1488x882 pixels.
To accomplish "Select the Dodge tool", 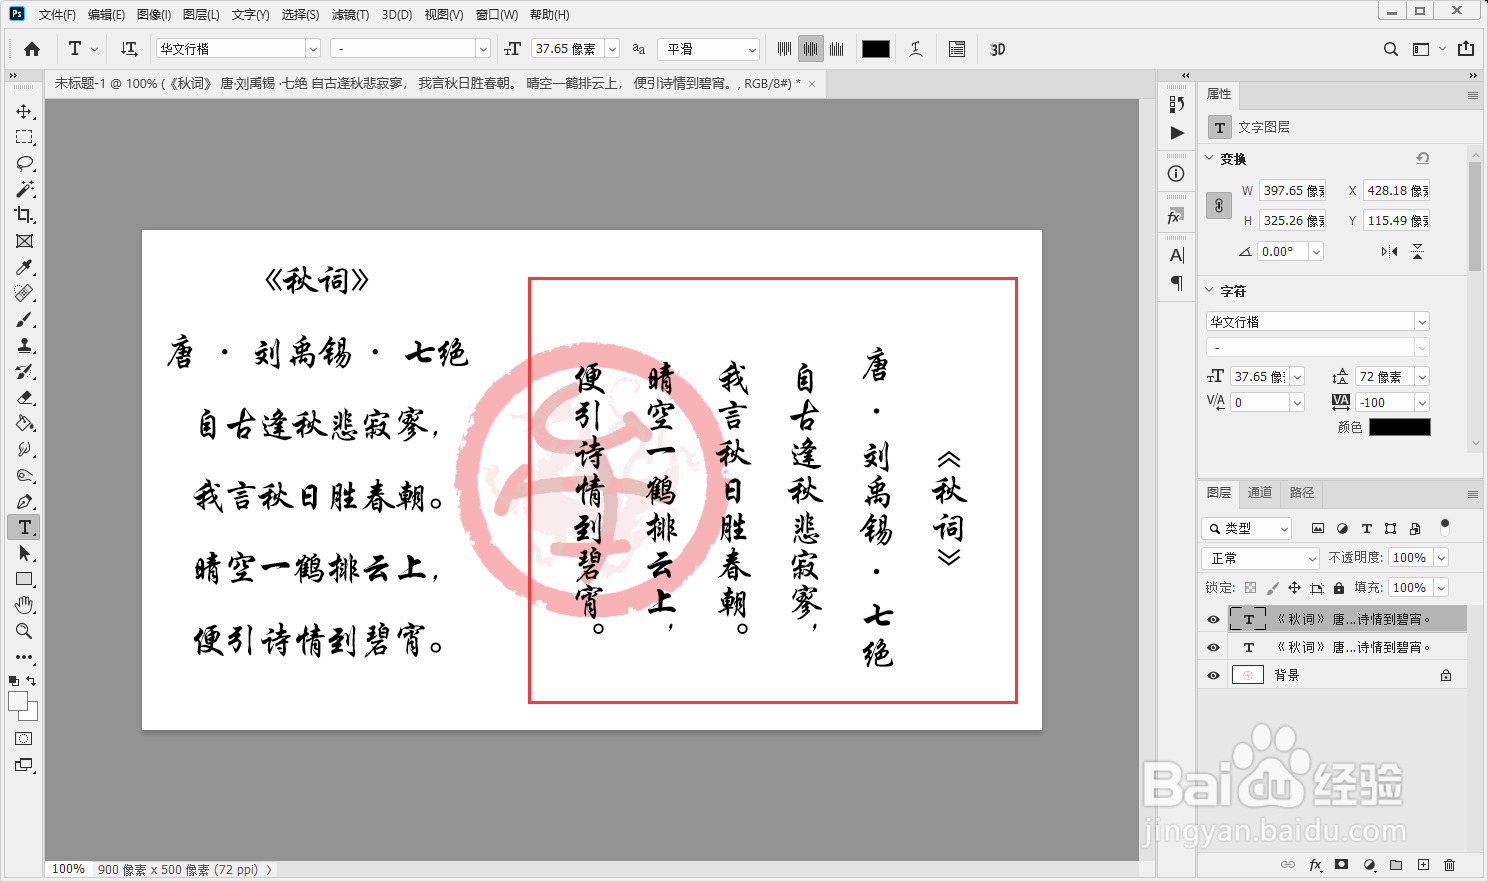I will (x=24, y=475).
